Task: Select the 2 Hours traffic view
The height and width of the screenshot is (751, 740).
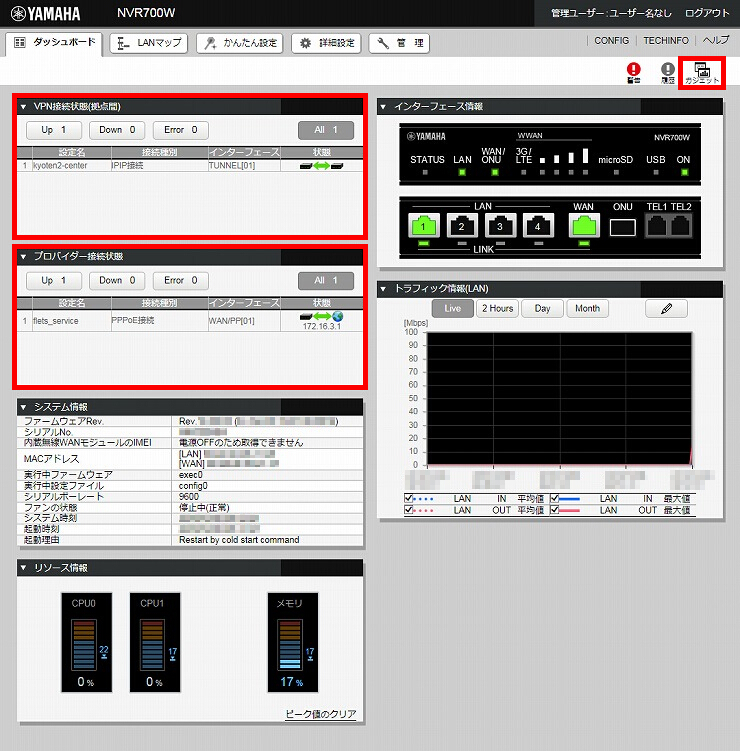Action: click(498, 308)
